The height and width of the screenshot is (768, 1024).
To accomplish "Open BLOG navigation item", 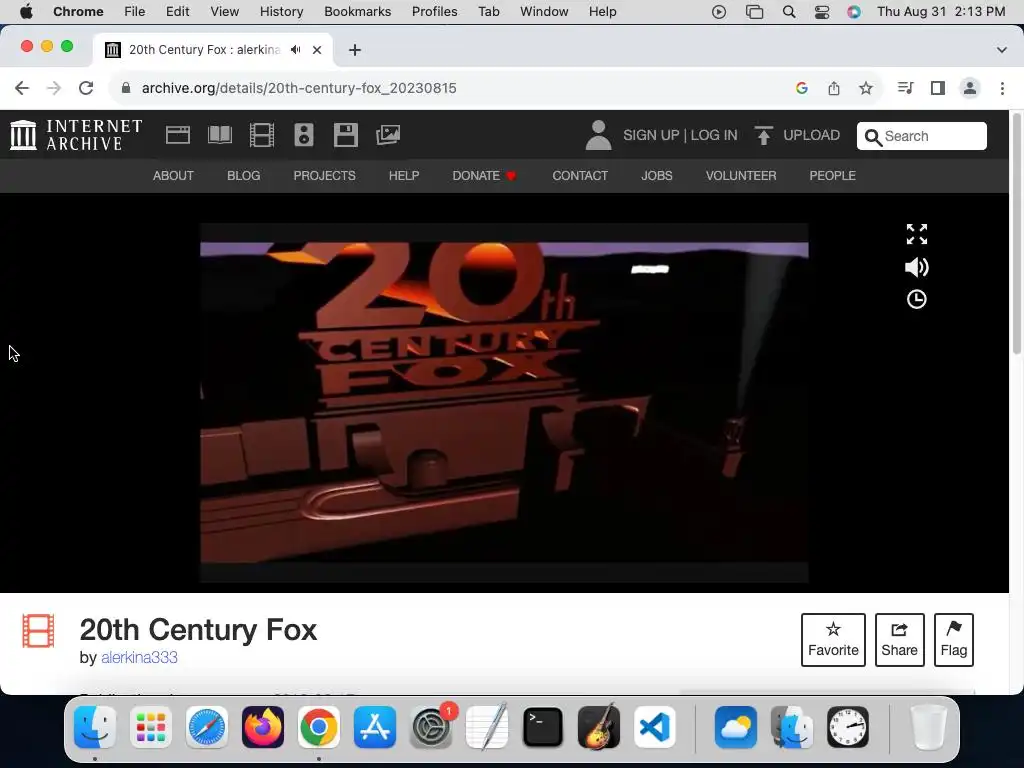I will tap(244, 176).
